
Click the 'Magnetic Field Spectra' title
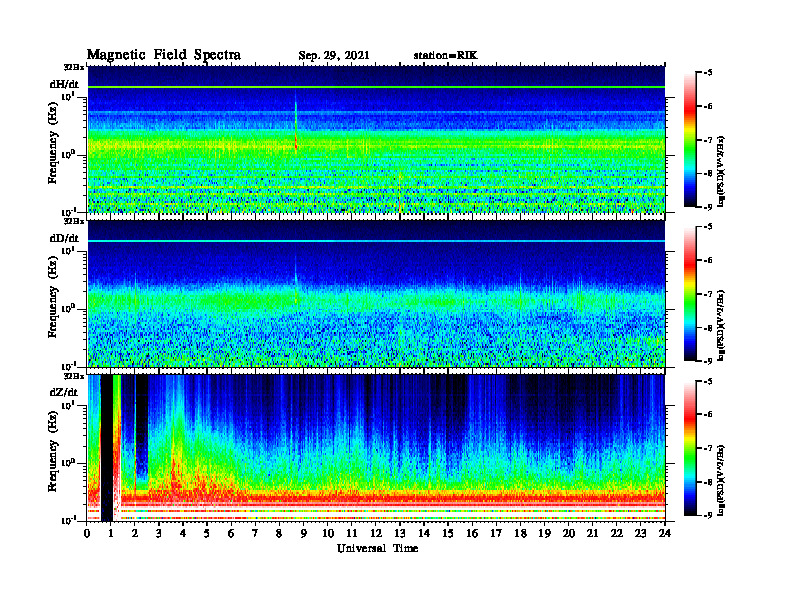click(164, 55)
